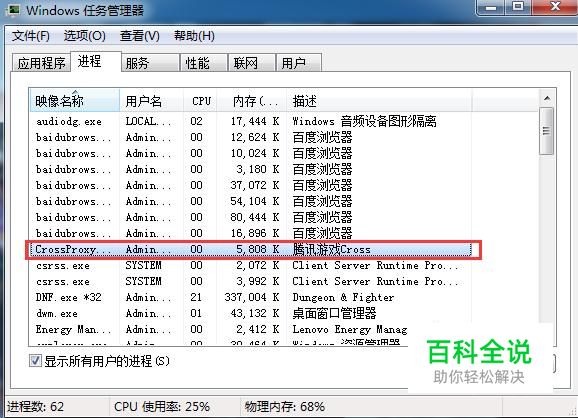Sort by 映像名称 column header
578x418 pixels.
tap(74, 101)
